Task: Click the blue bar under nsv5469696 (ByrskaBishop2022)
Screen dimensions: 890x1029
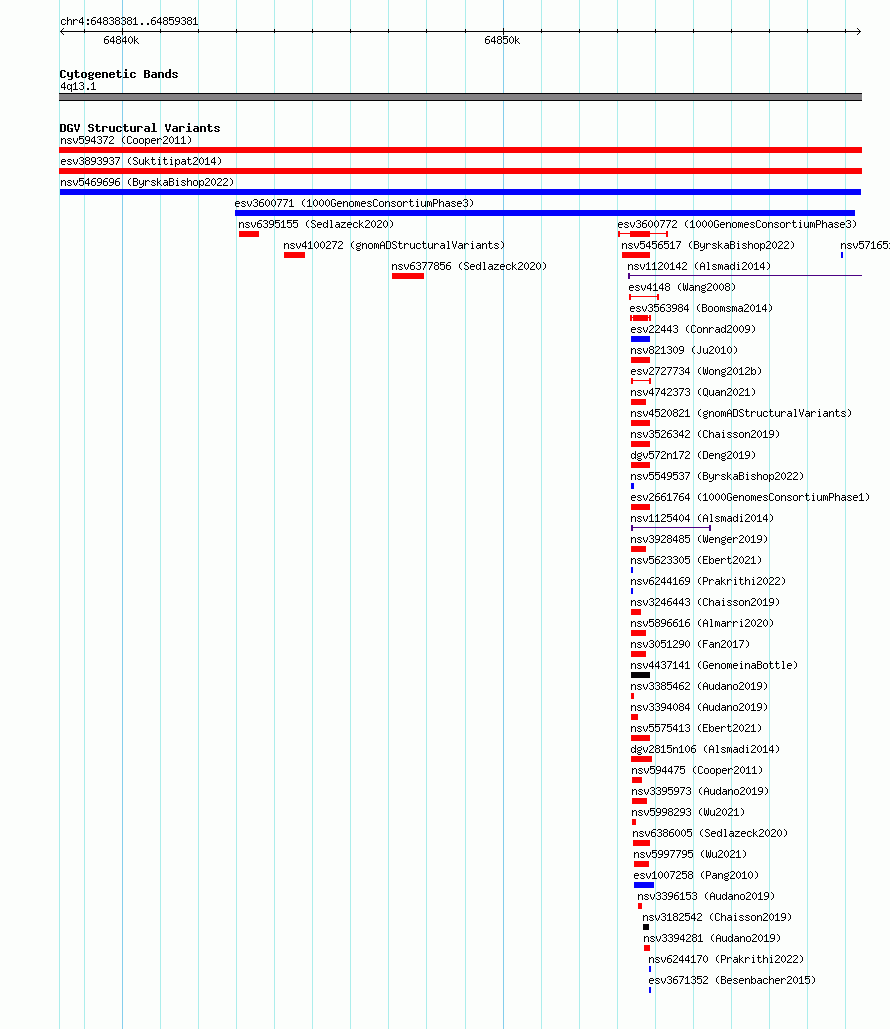Action: click(x=460, y=192)
